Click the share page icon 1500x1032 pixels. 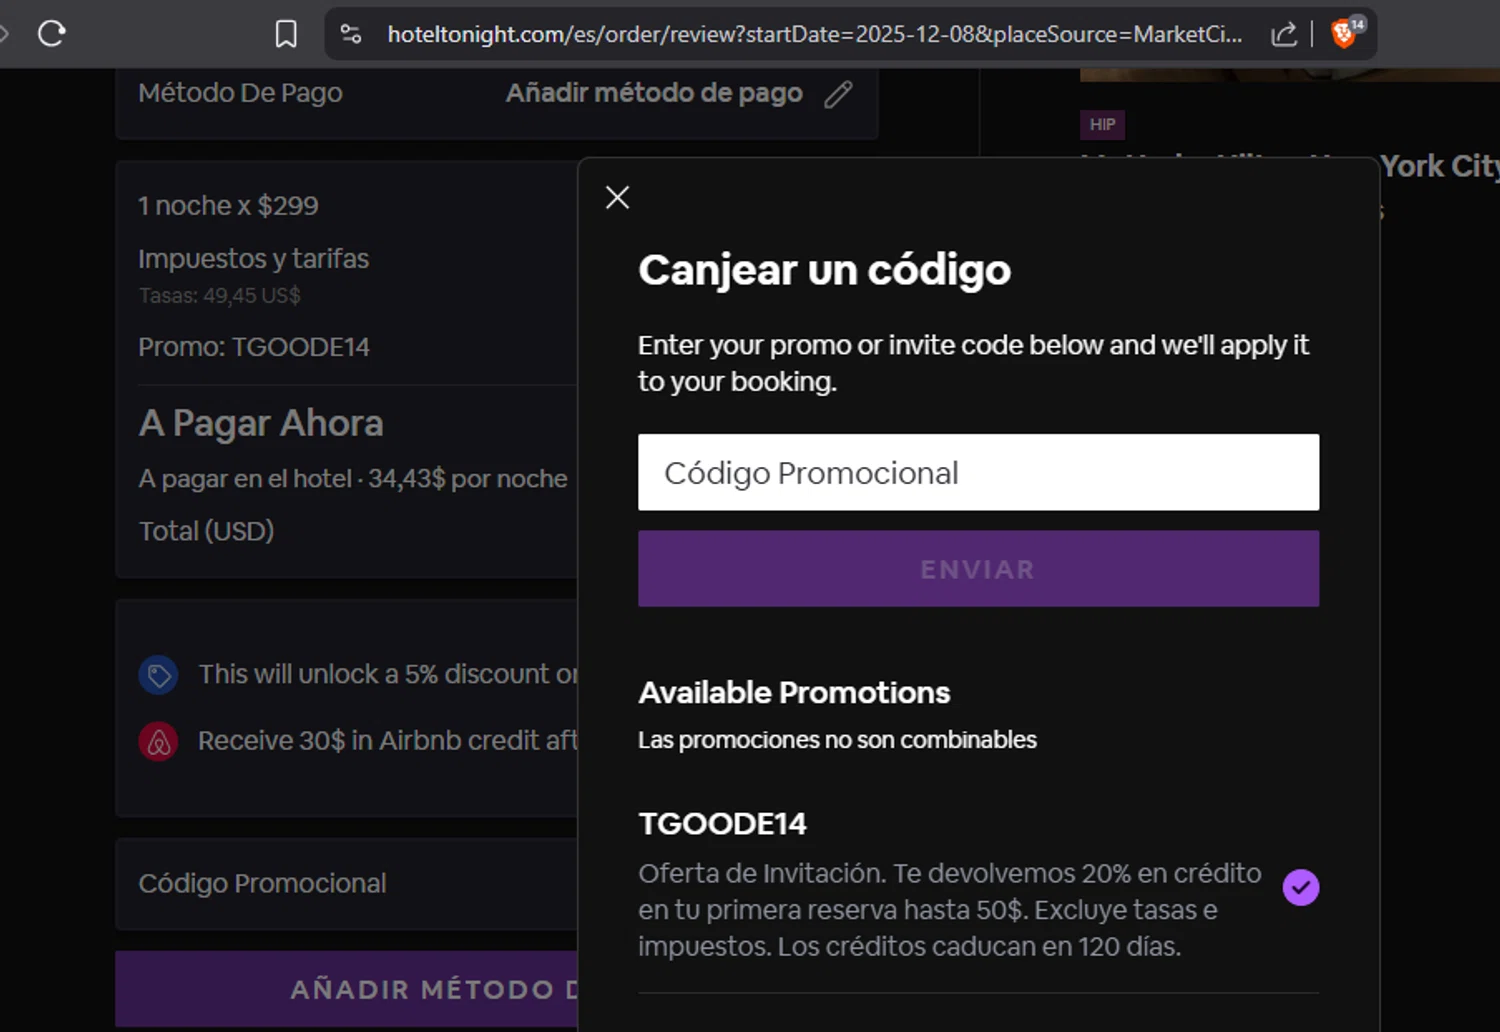[1283, 34]
